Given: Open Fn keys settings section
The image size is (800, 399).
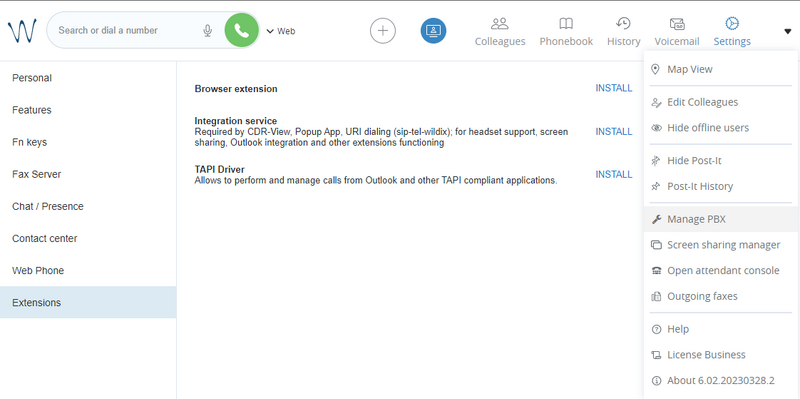Looking at the screenshot, I should [x=88, y=142].
